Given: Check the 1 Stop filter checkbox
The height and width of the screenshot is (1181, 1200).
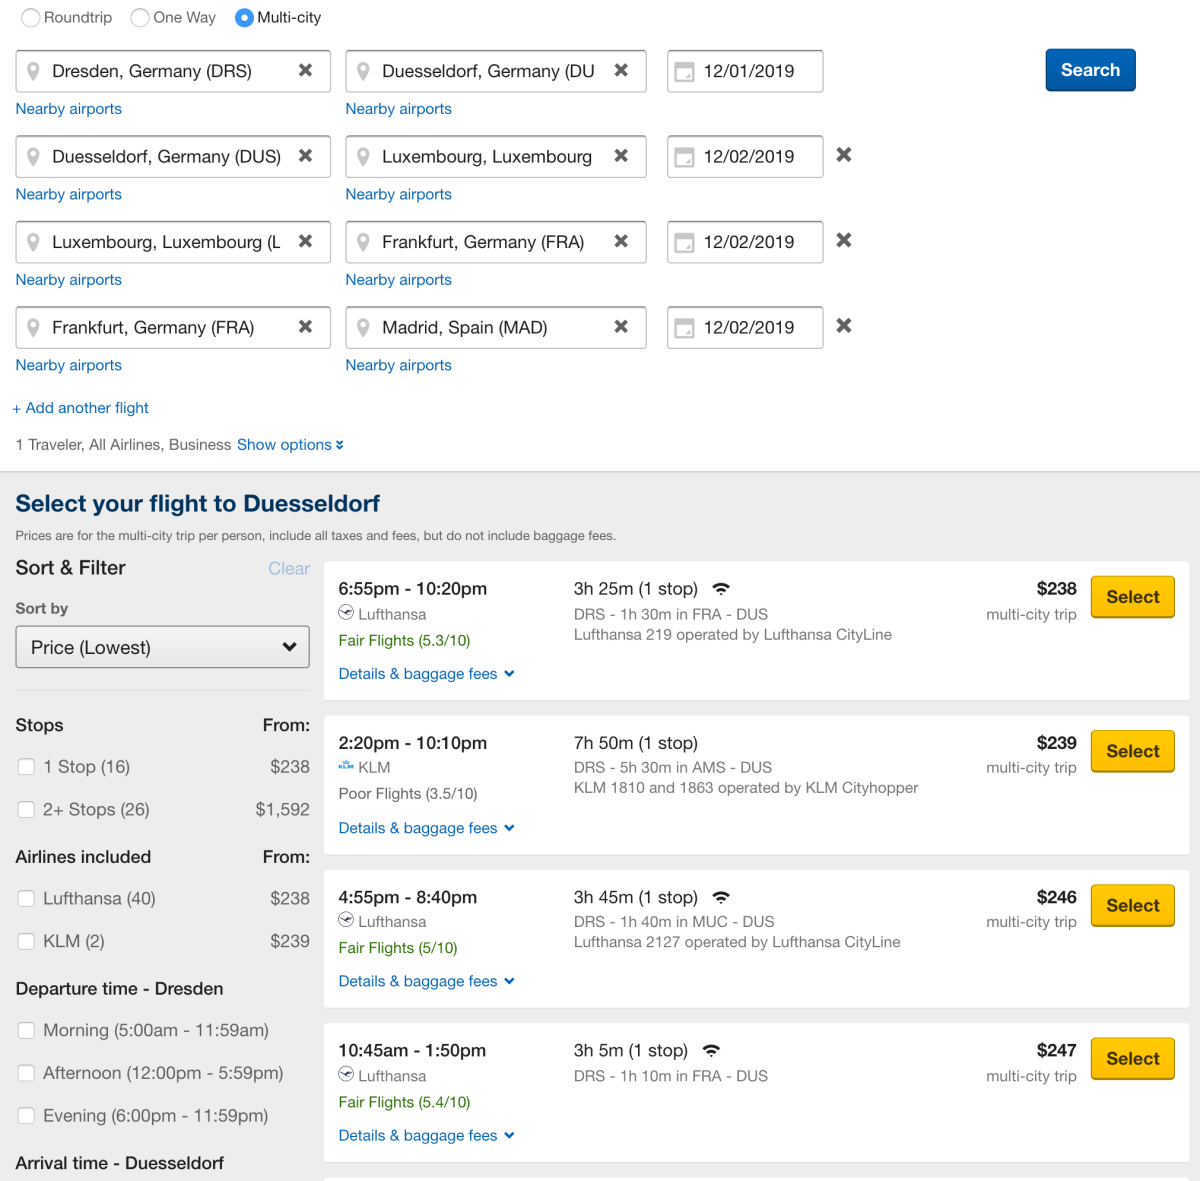Looking at the screenshot, I should 27,767.
